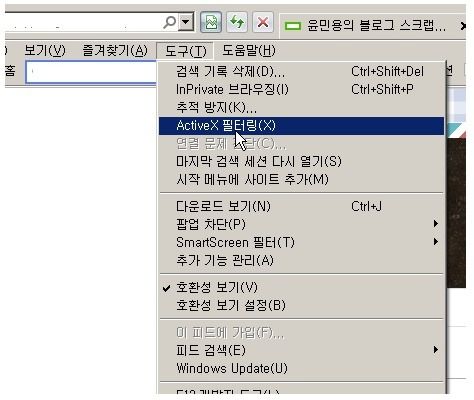This screenshot has width=474, height=400.
Task: Select InPrivate 브라우징(I) entry
Action: pos(301,89)
